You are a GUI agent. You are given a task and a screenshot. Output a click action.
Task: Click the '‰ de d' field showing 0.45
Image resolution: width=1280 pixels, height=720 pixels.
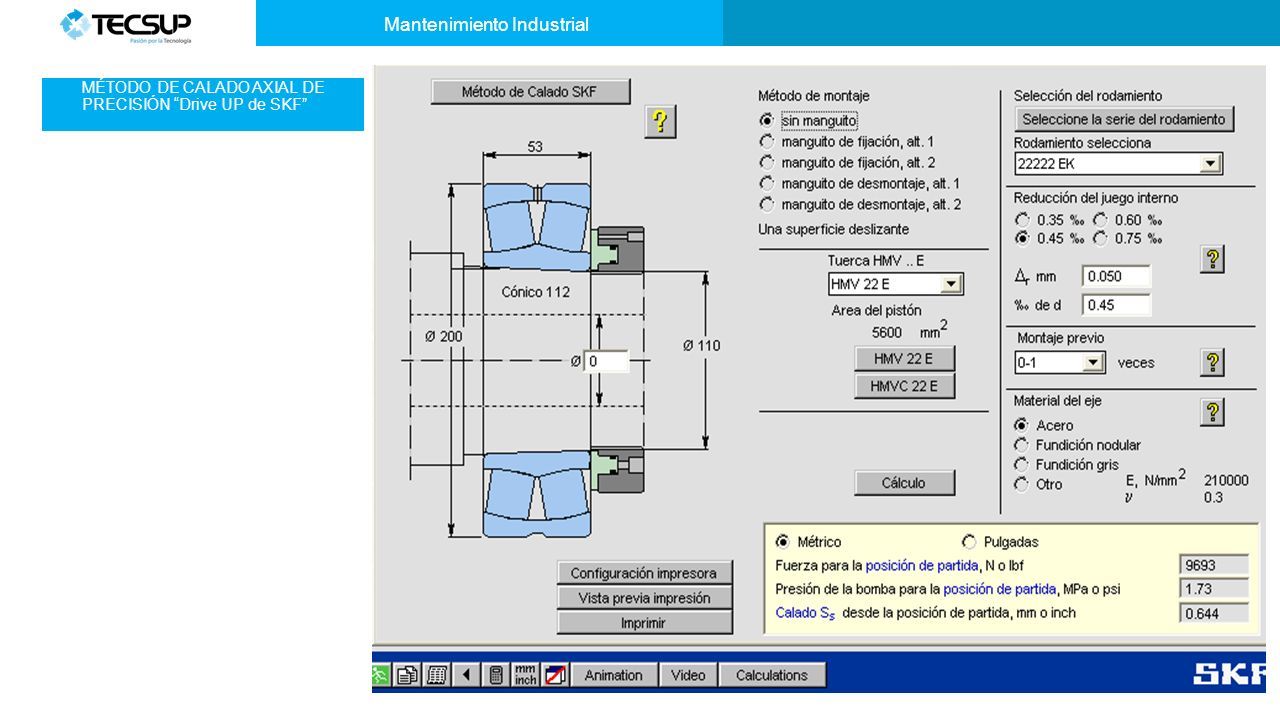(x=1116, y=304)
